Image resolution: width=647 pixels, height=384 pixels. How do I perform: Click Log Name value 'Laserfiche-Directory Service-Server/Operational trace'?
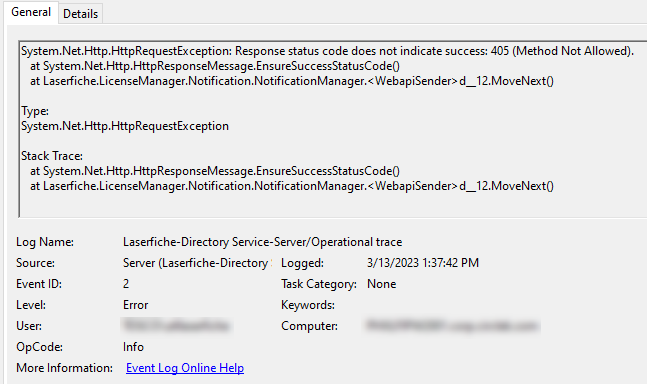[262, 242]
